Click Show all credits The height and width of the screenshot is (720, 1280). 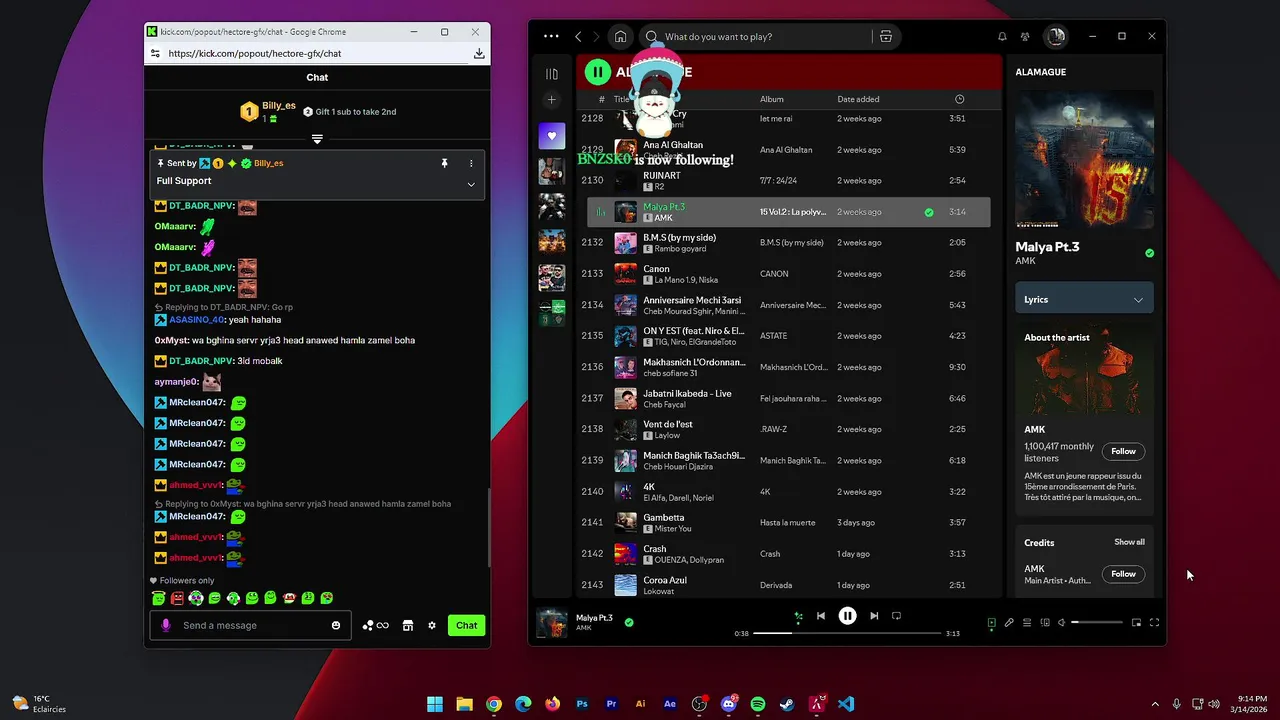point(1129,542)
